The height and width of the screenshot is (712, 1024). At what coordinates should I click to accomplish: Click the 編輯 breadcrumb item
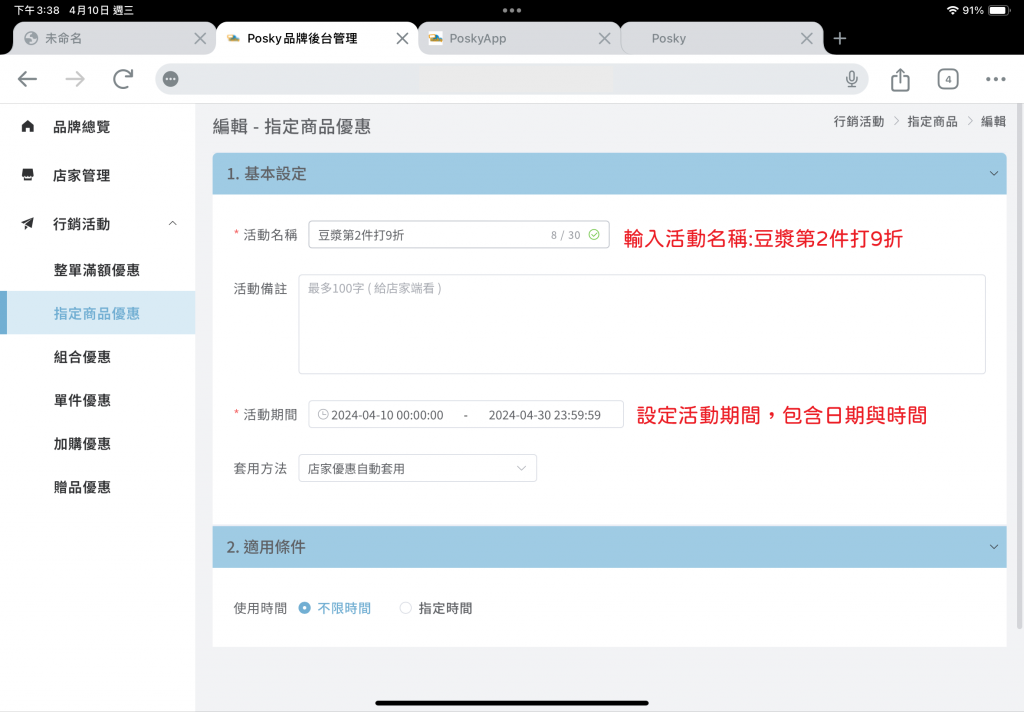click(x=993, y=121)
